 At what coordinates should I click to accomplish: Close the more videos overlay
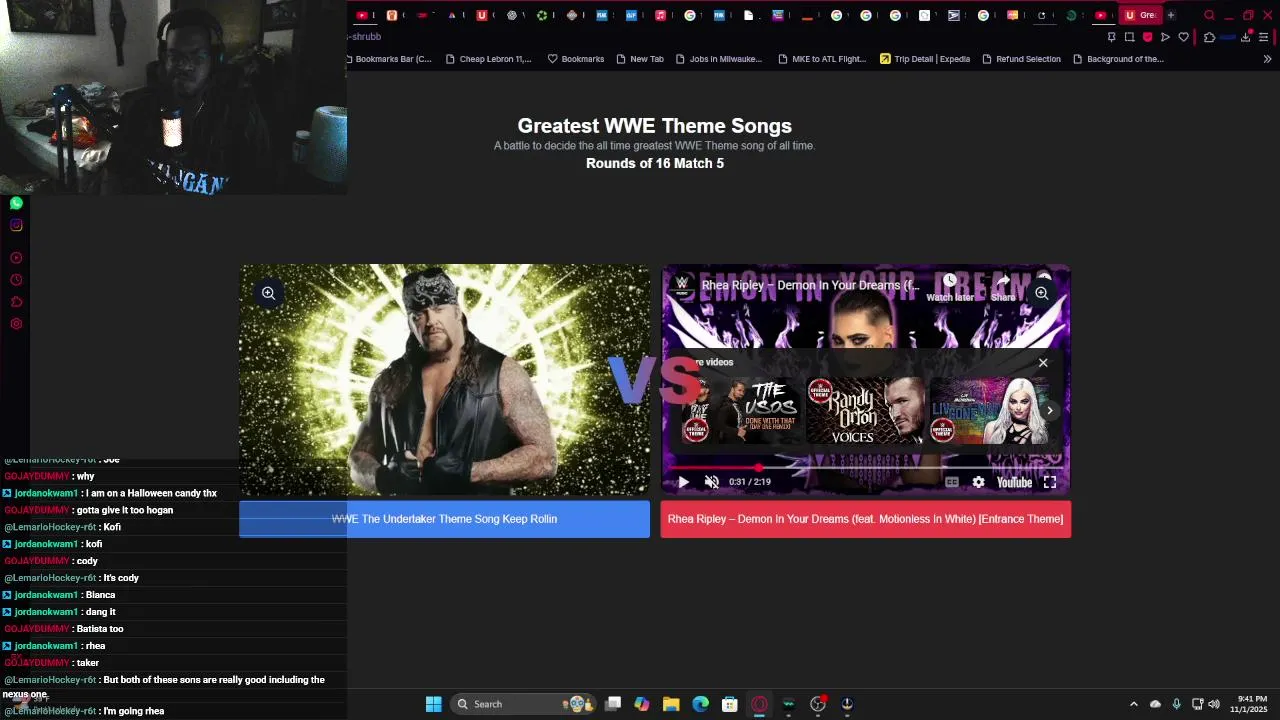tap(1043, 363)
